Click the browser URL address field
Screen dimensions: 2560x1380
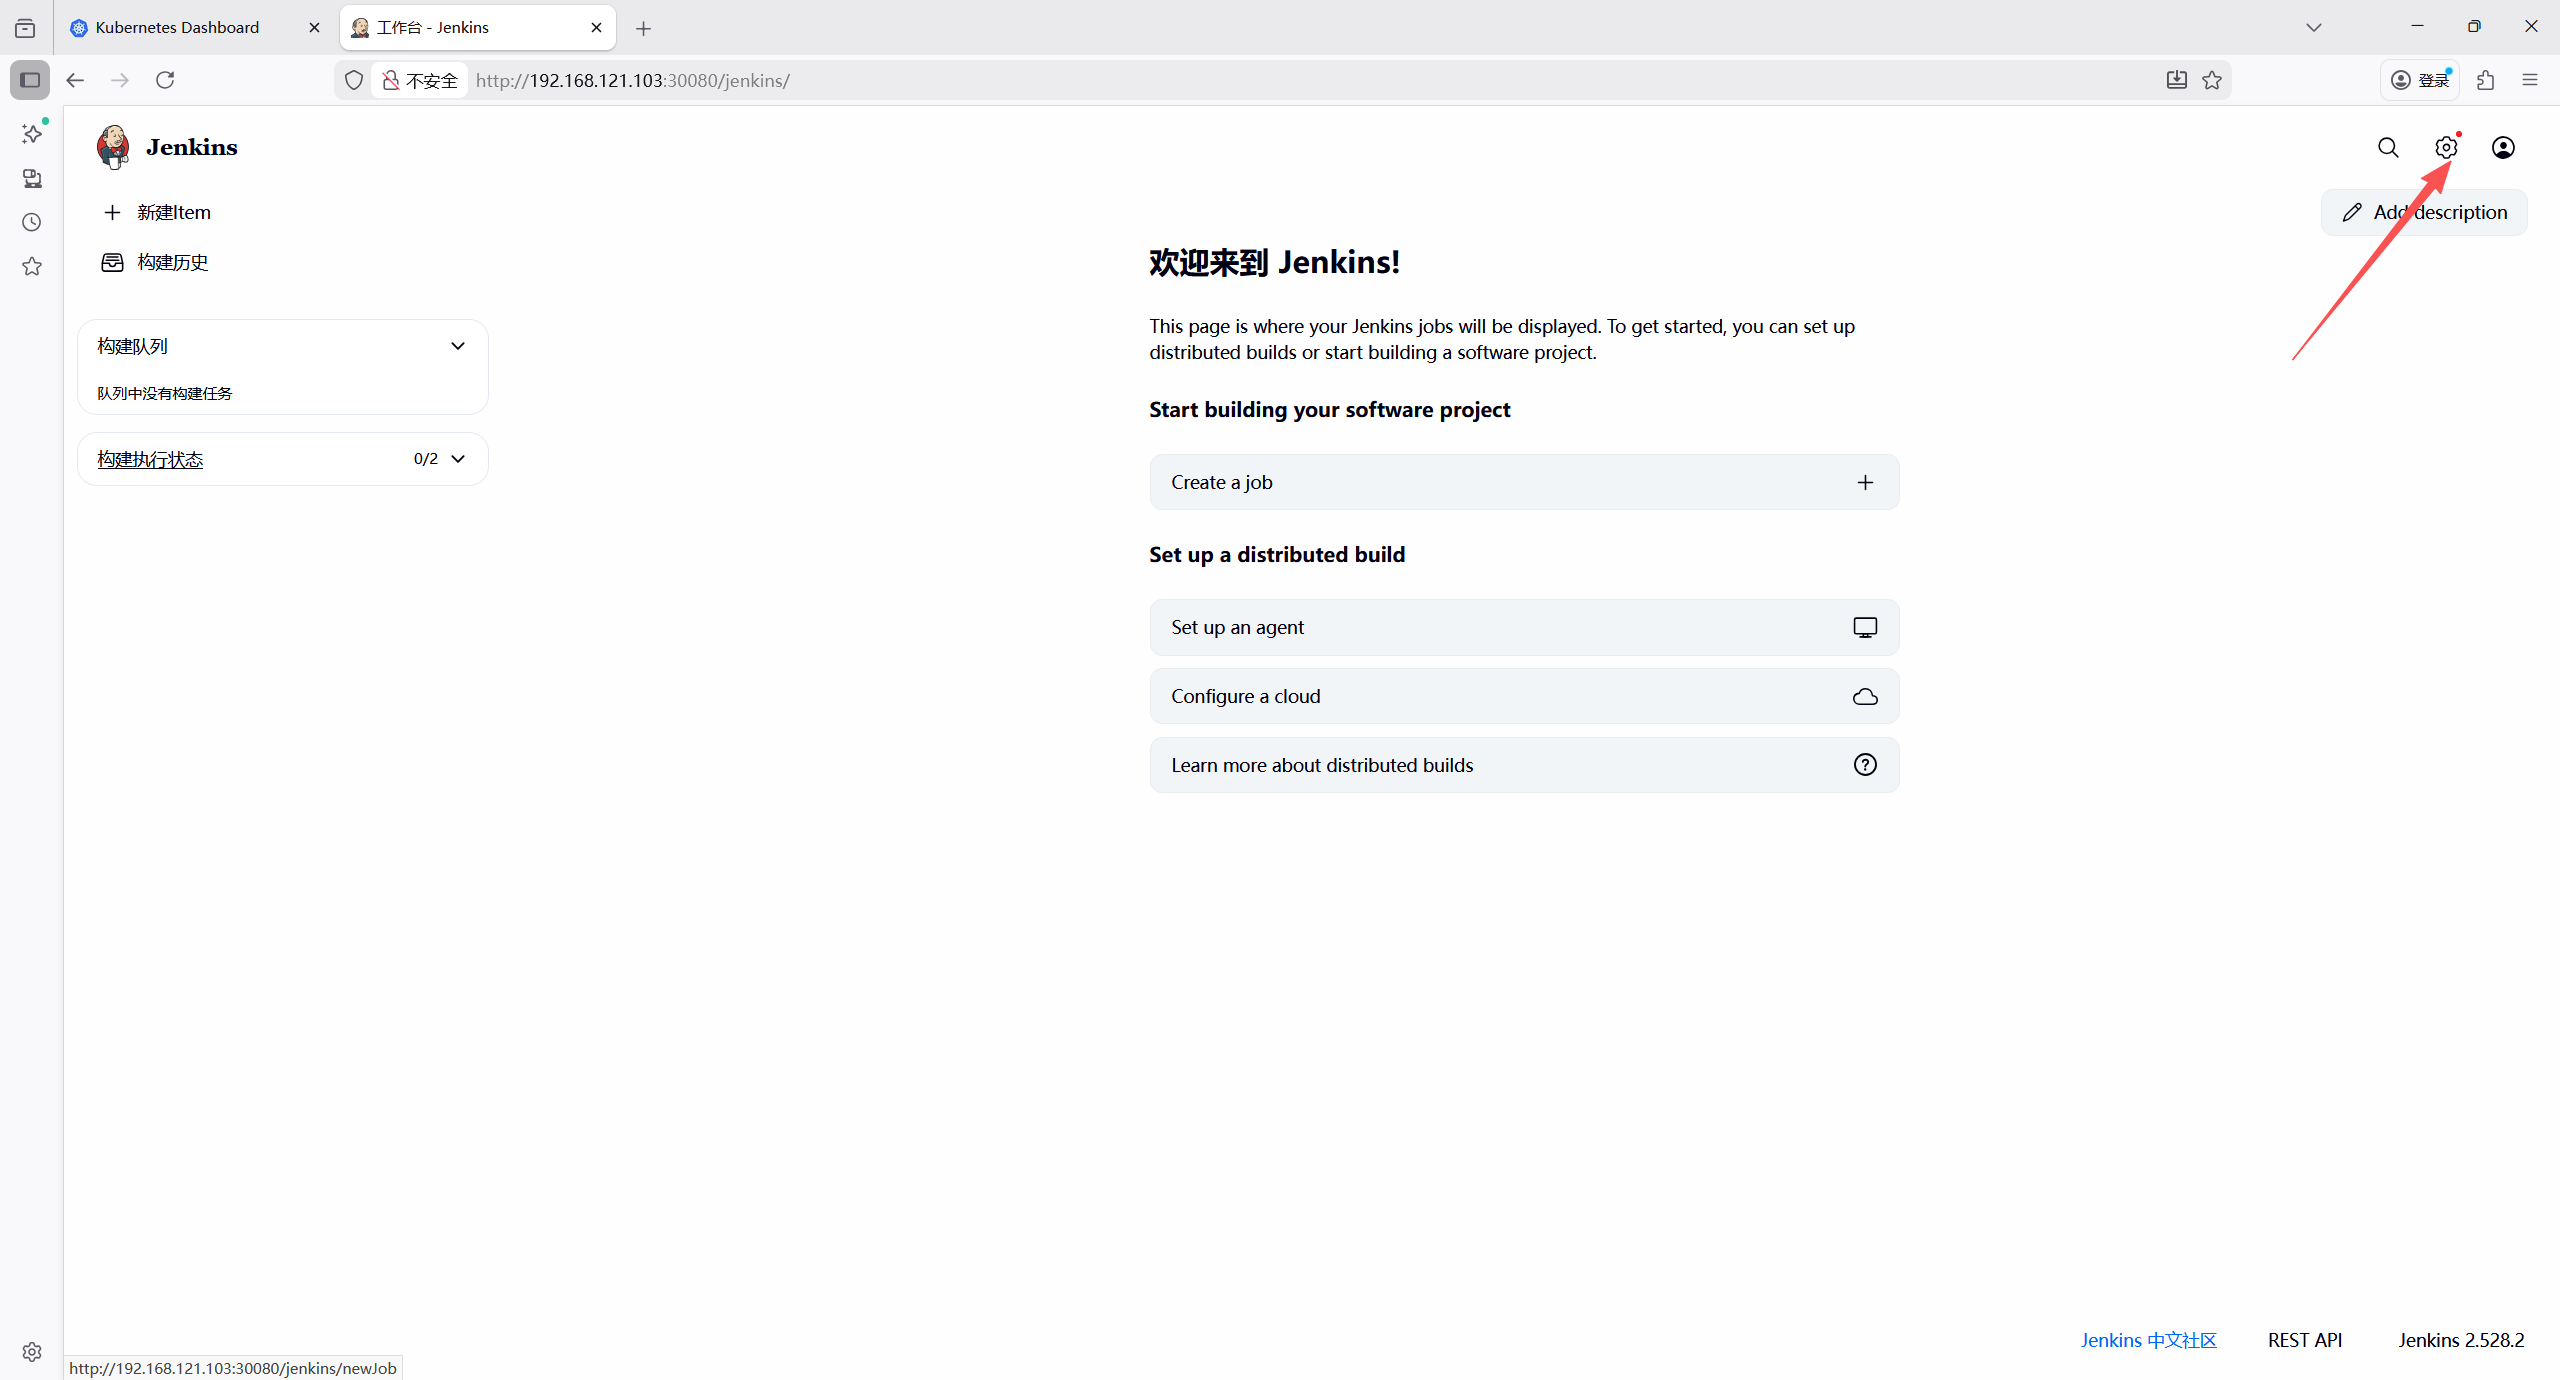coord(1200,80)
